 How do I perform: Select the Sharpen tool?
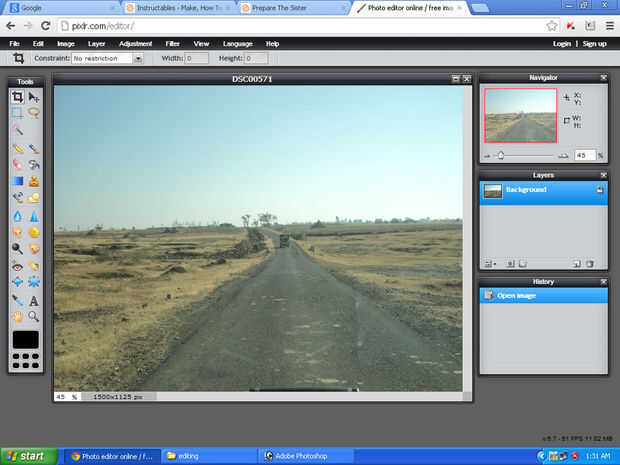[x=34, y=216]
